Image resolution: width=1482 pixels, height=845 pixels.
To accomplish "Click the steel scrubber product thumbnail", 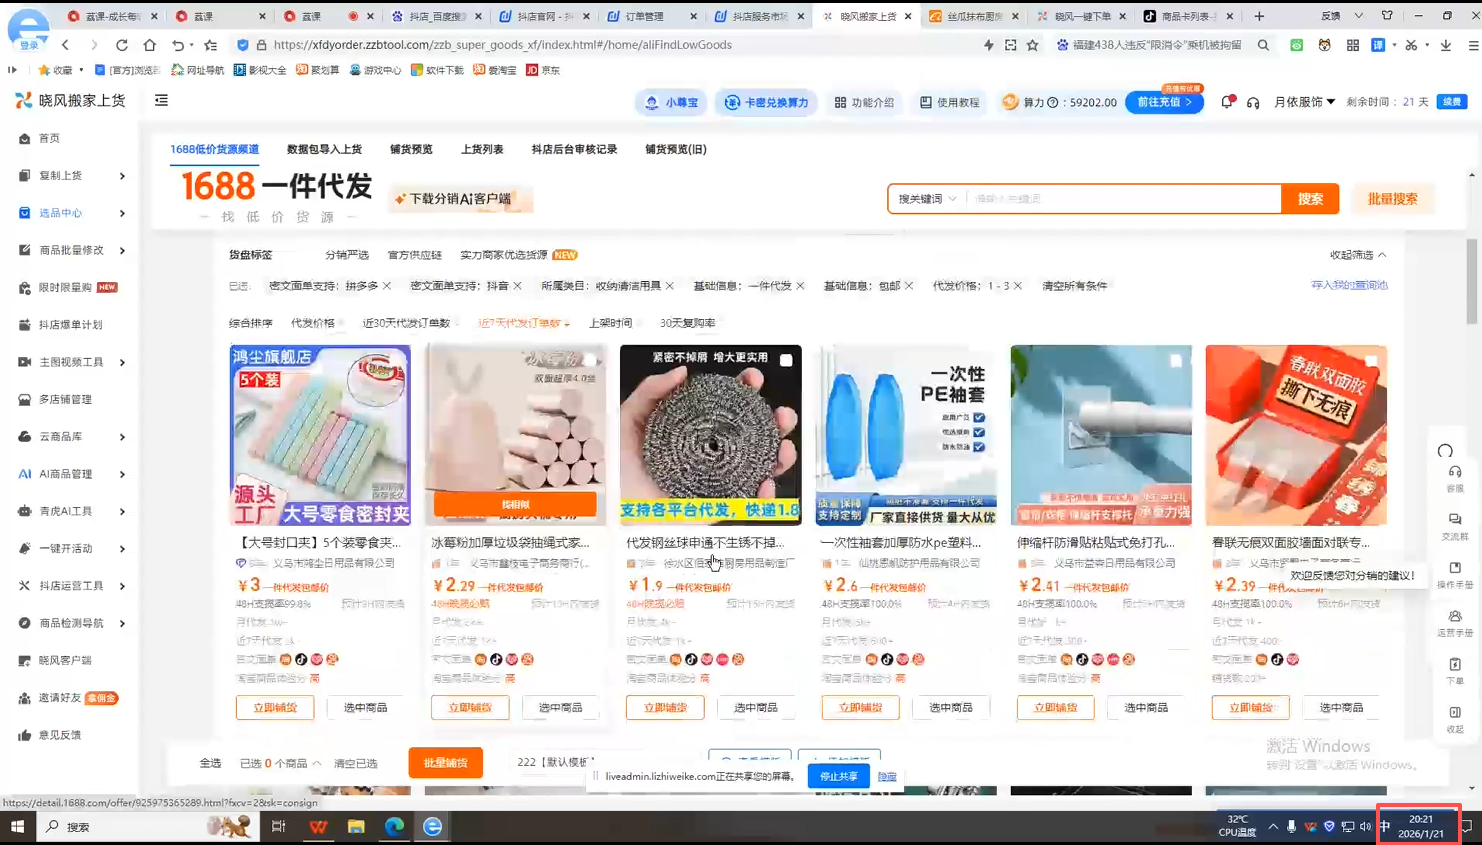I will click(710, 435).
